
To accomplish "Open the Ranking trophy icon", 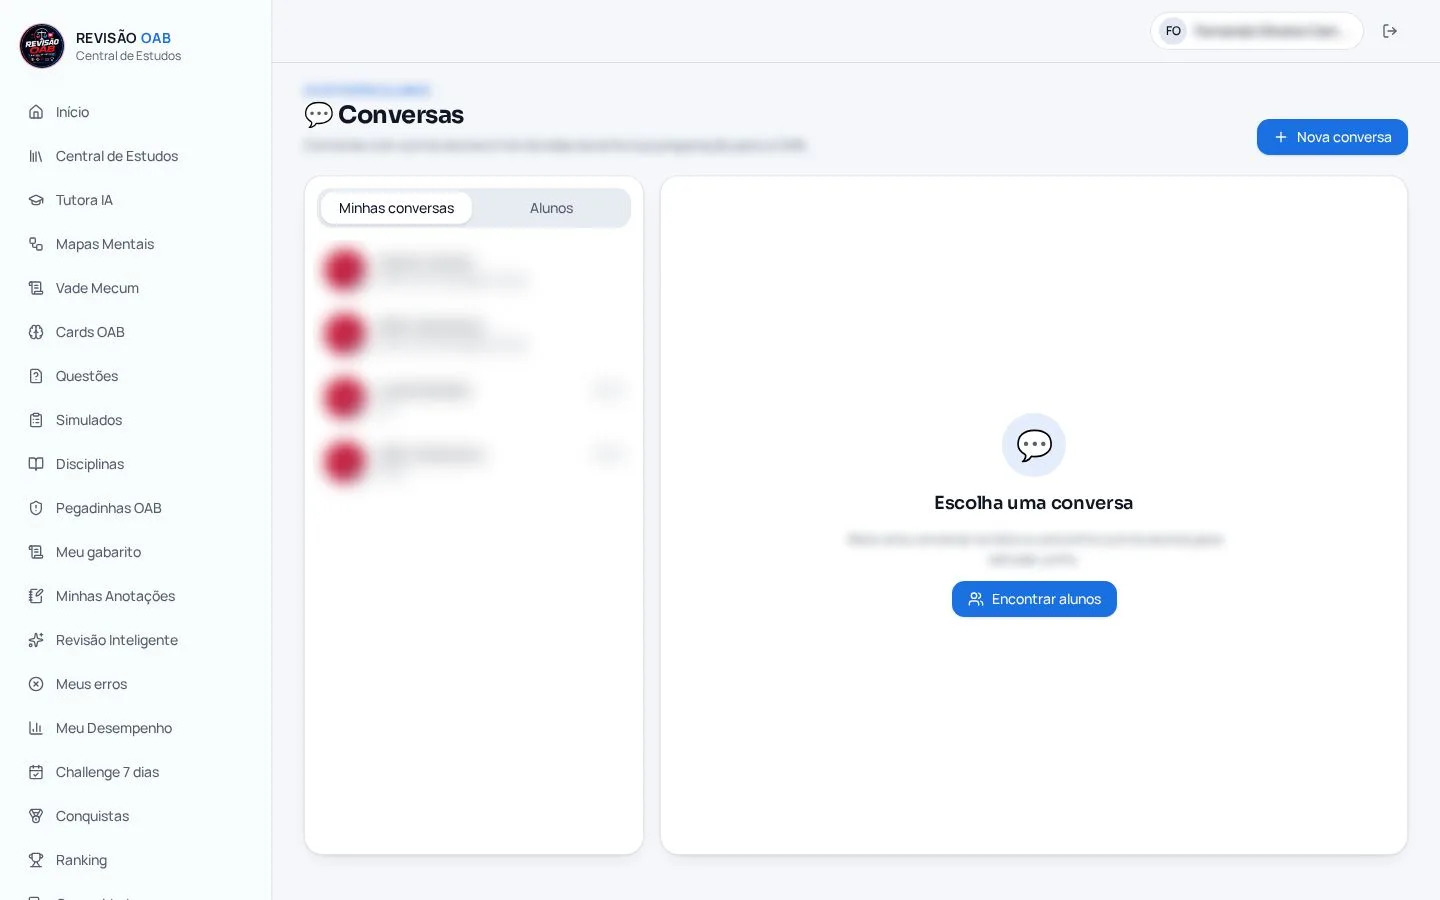I will point(36,860).
